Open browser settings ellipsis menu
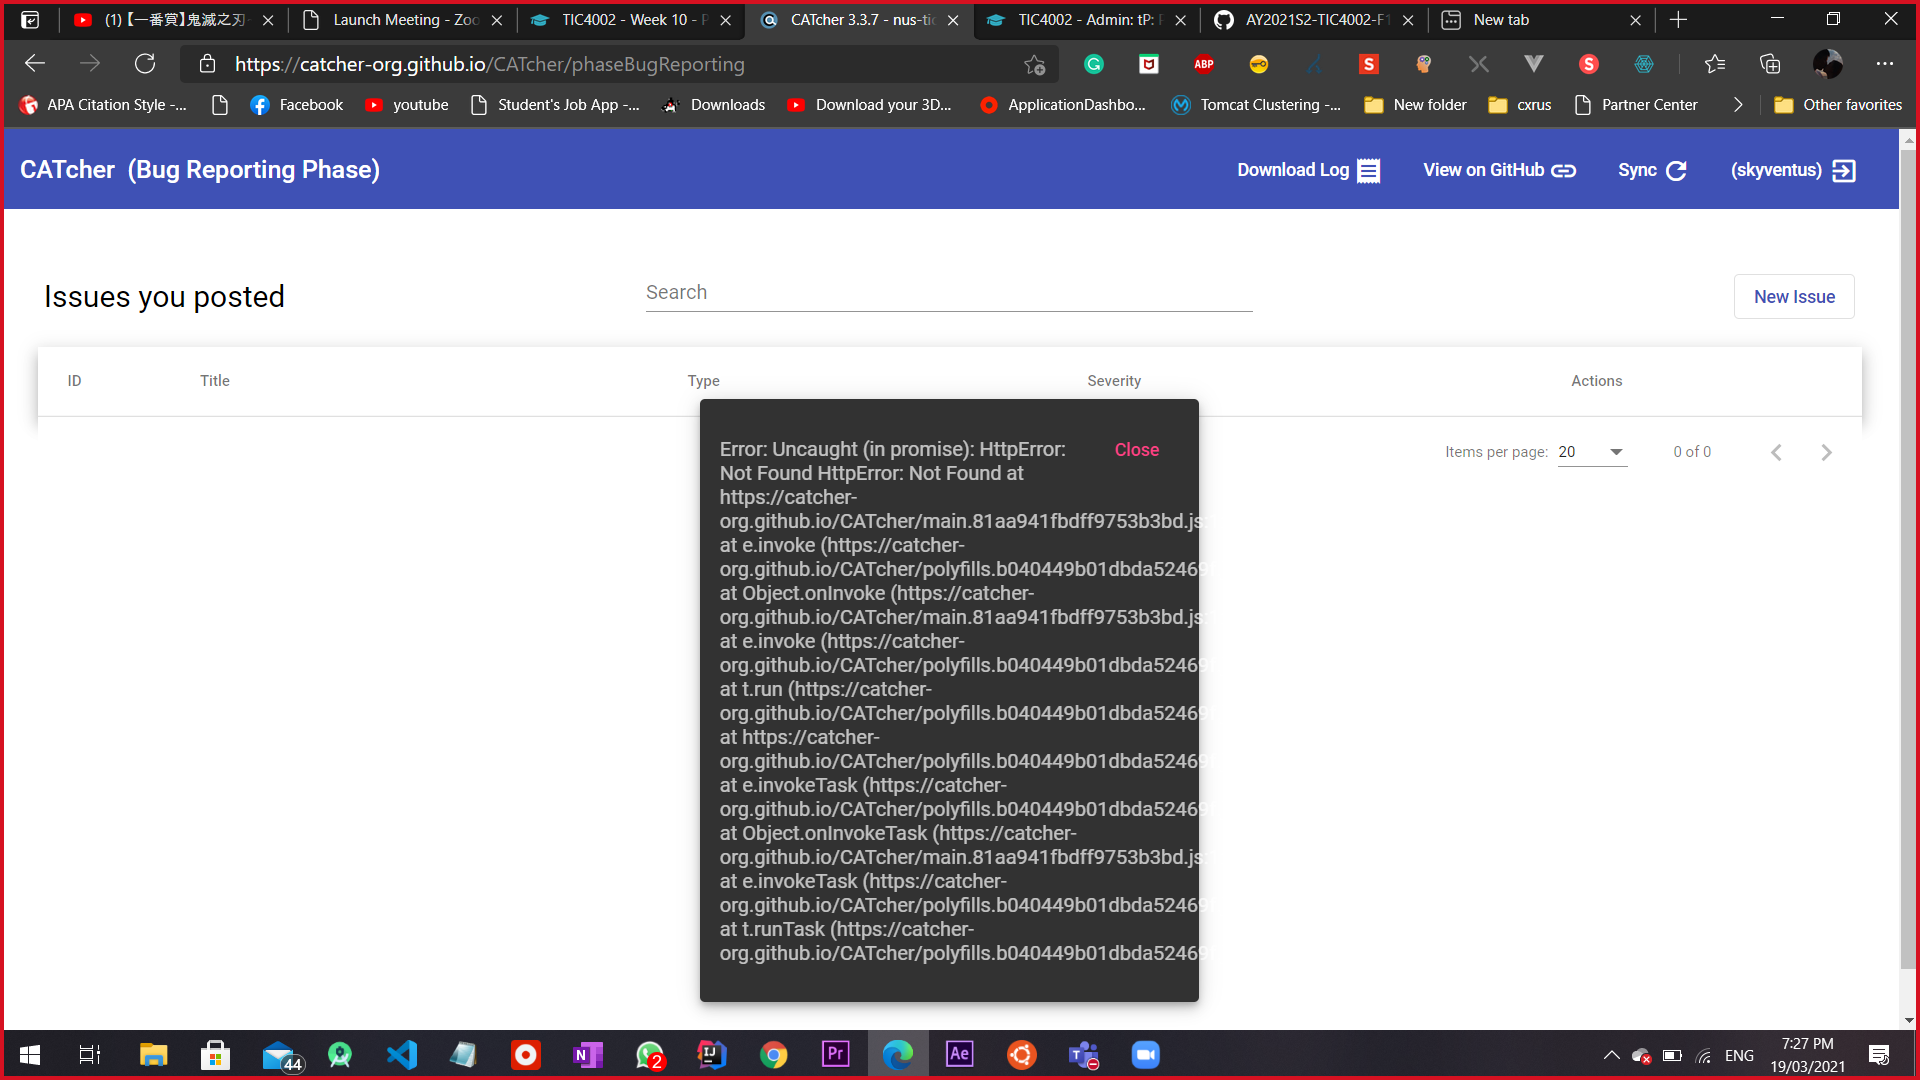Screen dimensions: 1920x1080 click(x=1884, y=64)
